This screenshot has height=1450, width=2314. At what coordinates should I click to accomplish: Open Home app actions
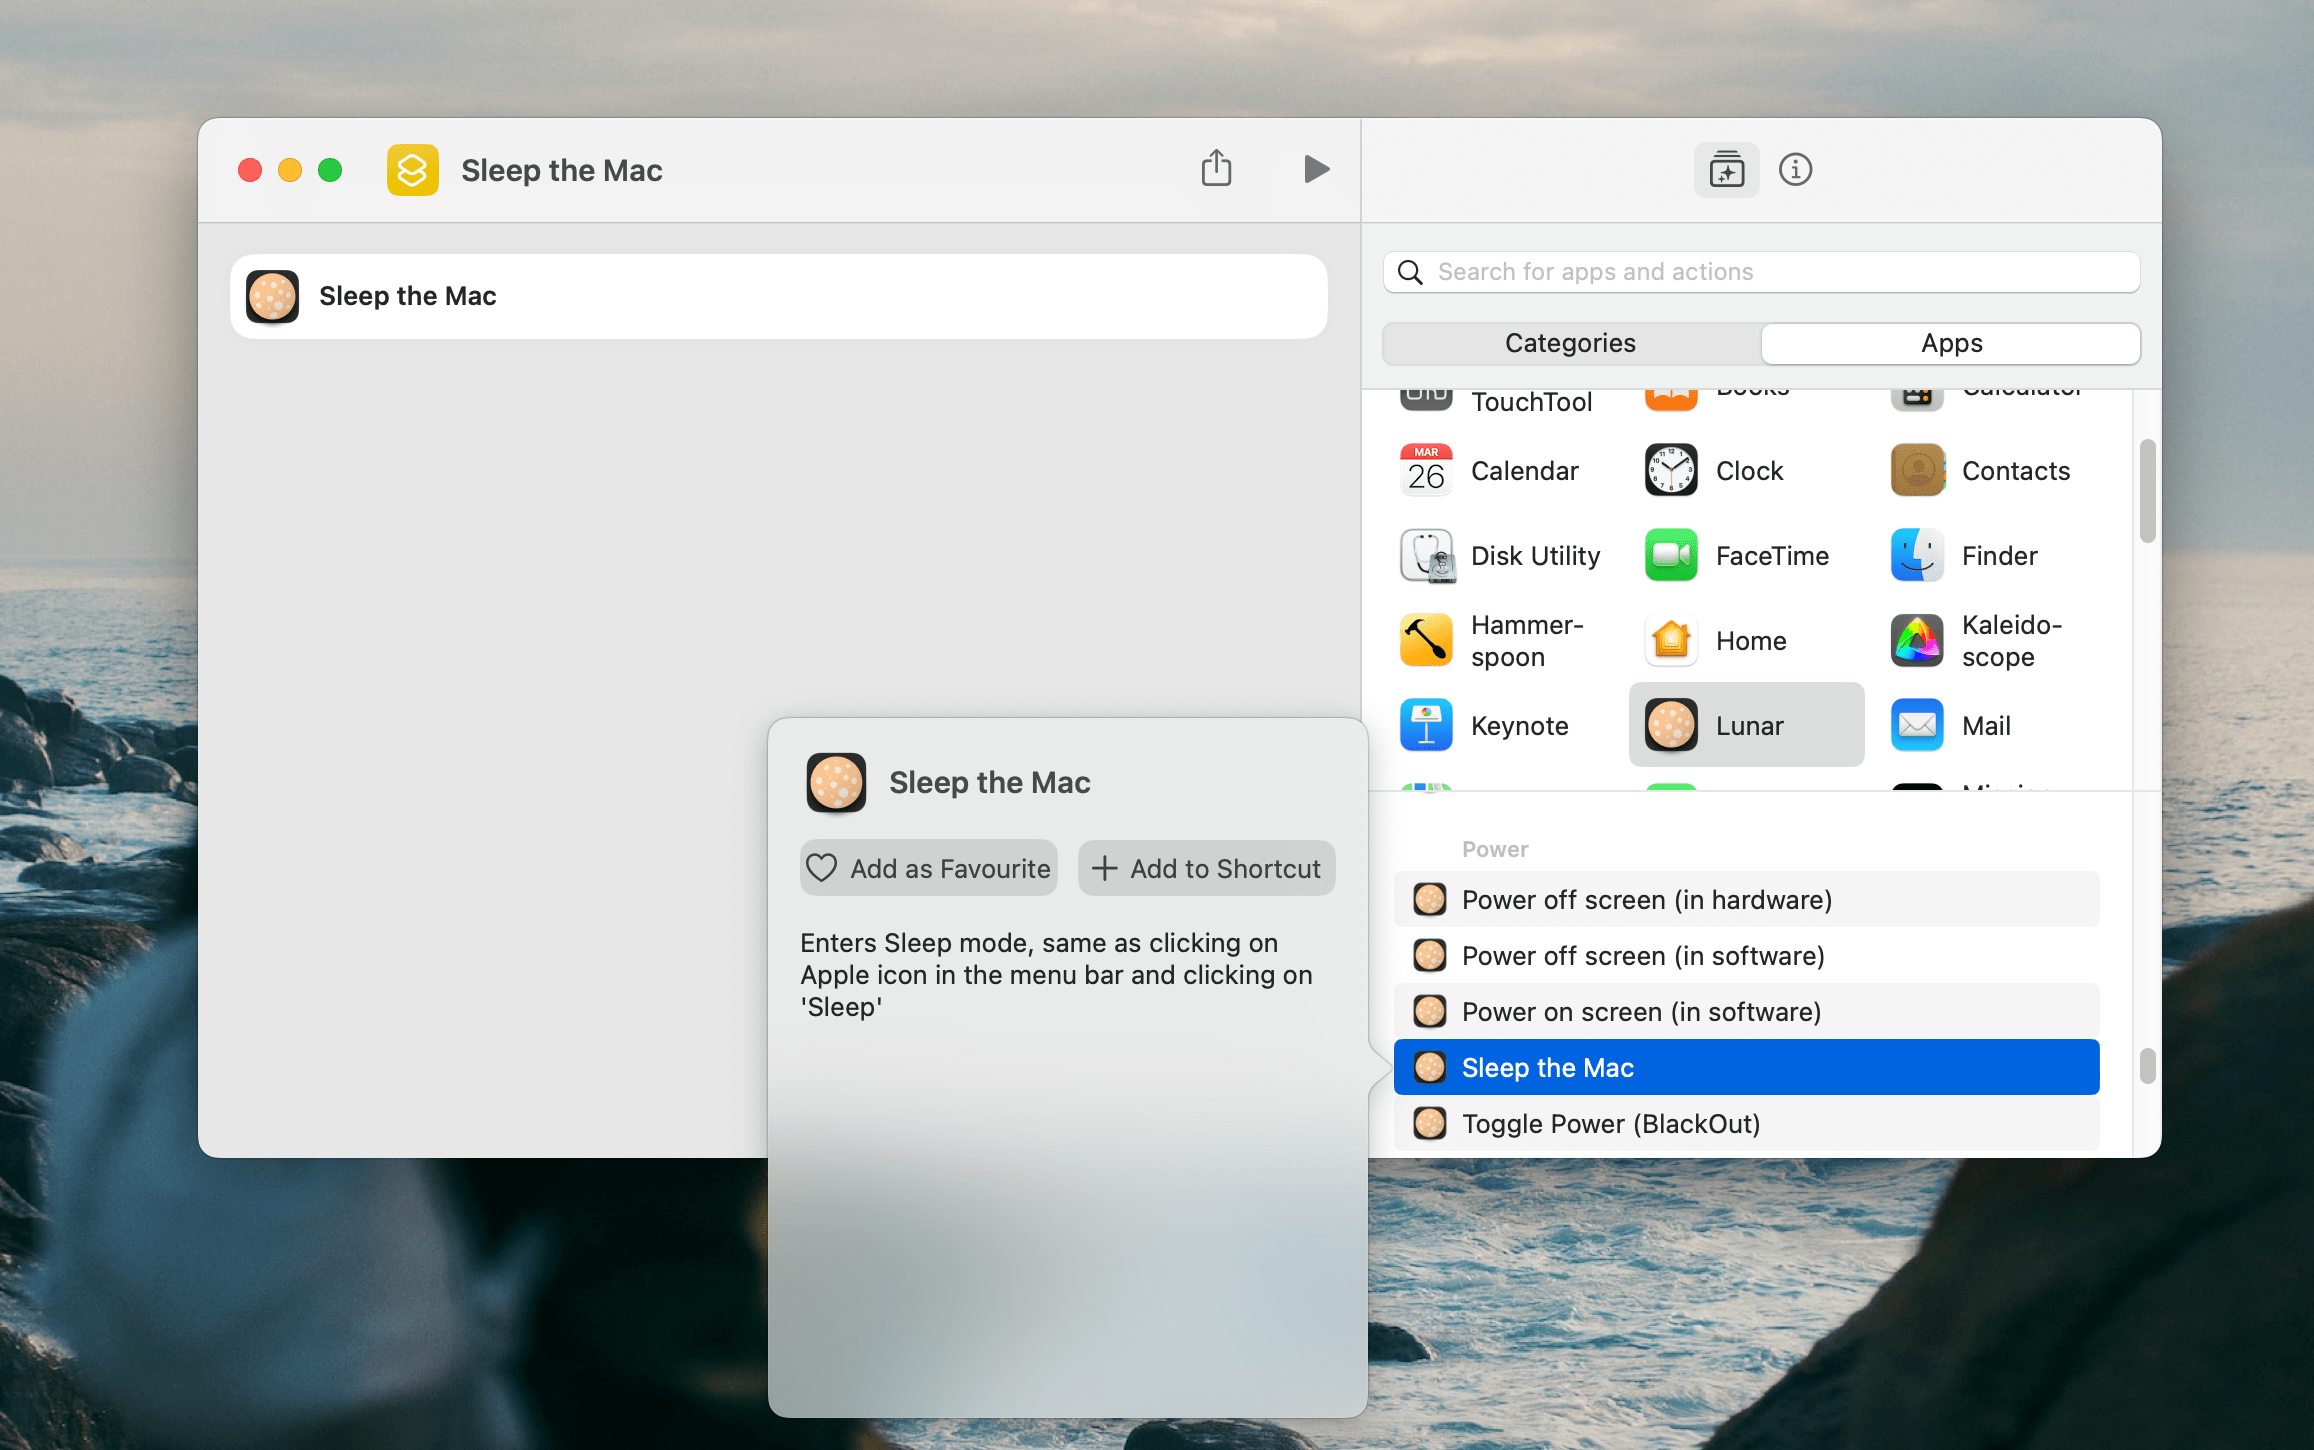click(1746, 641)
